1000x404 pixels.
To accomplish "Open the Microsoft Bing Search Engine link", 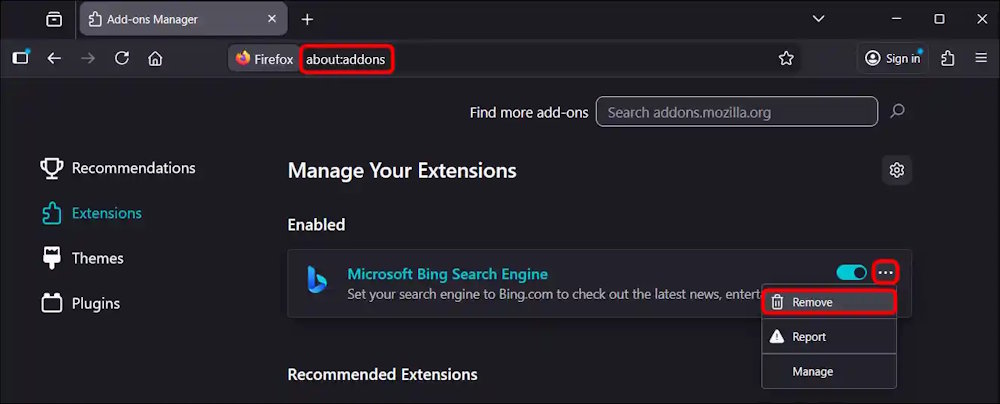I will point(447,274).
